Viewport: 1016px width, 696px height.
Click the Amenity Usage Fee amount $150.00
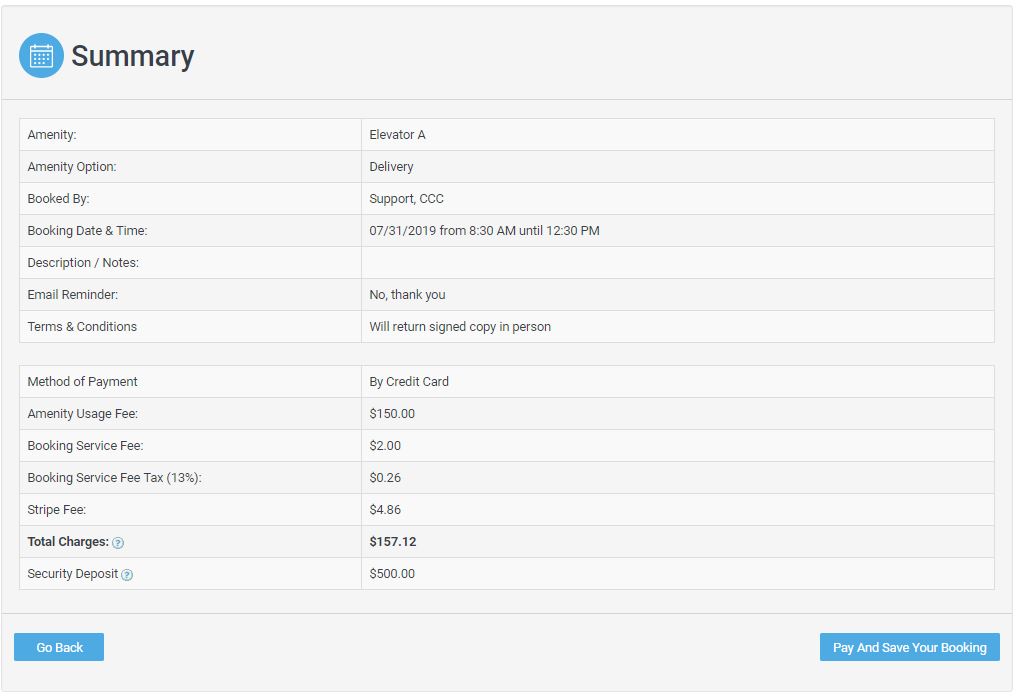[391, 413]
